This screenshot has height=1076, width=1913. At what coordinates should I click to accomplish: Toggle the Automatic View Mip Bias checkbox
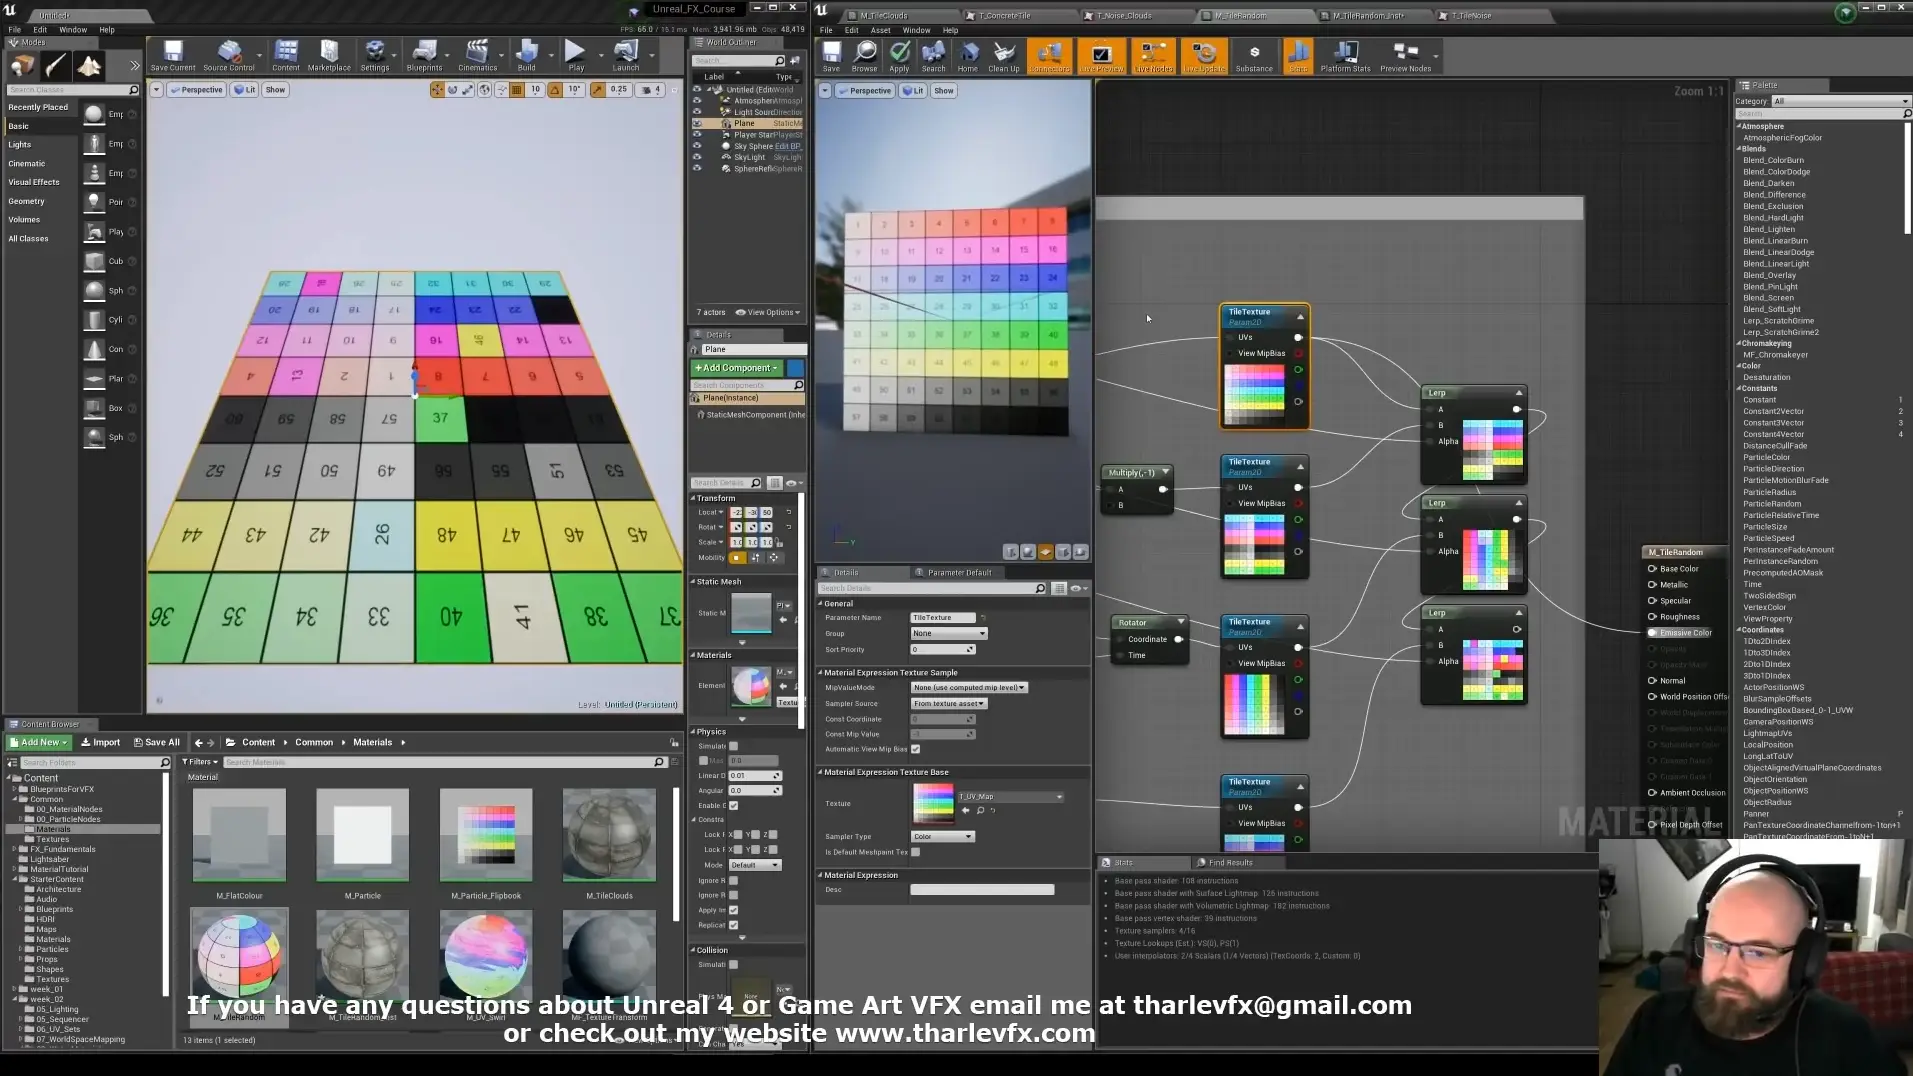tap(915, 749)
